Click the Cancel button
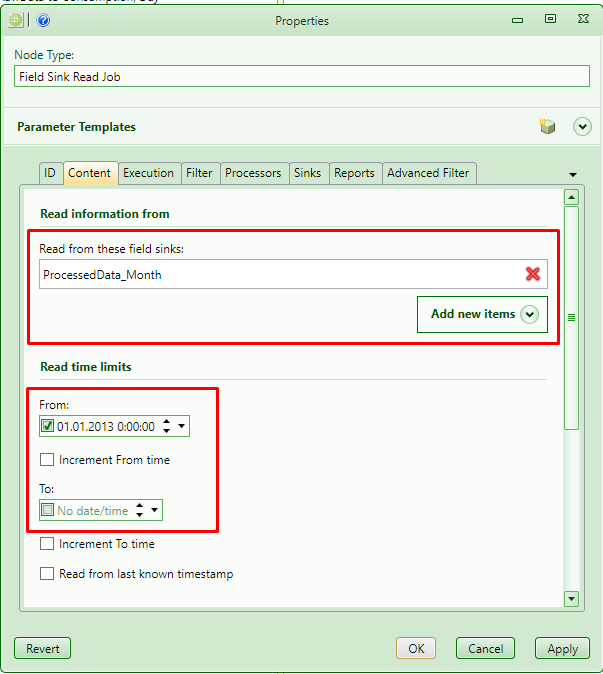 pyautogui.click(x=485, y=648)
